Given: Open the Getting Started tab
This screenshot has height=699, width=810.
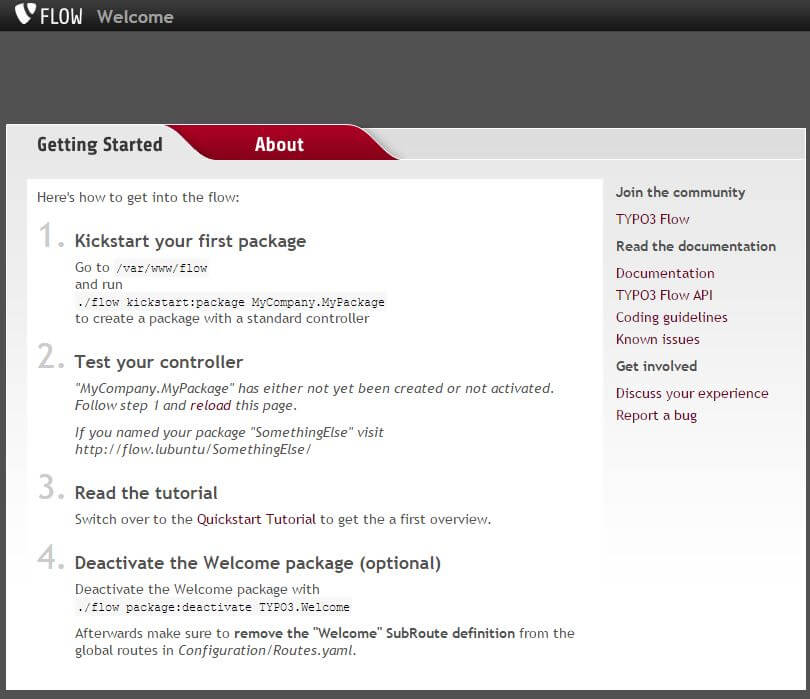Looking at the screenshot, I should click(100, 144).
